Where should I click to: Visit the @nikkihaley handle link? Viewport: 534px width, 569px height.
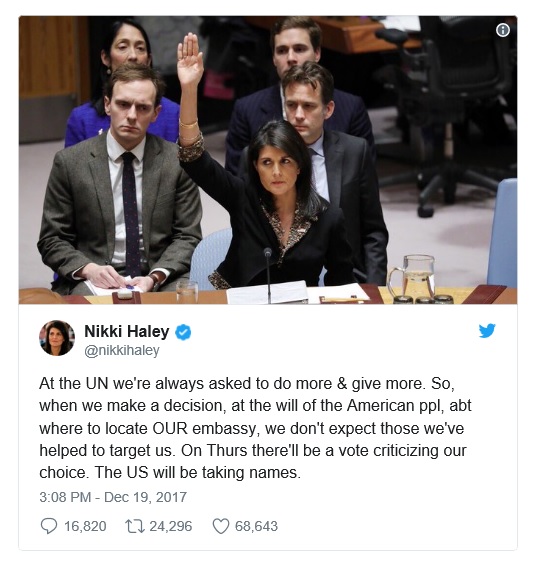[122, 351]
